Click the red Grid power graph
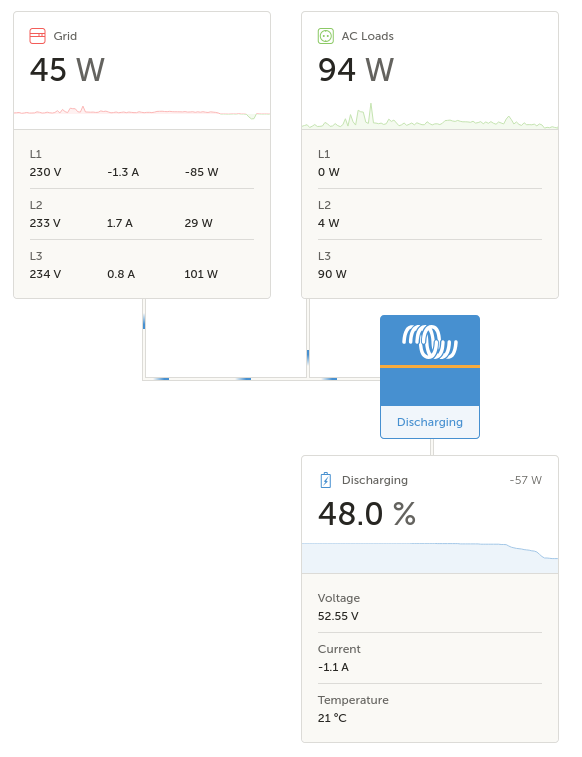Viewport: 582px width, 757px height. [x=142, y=112]
